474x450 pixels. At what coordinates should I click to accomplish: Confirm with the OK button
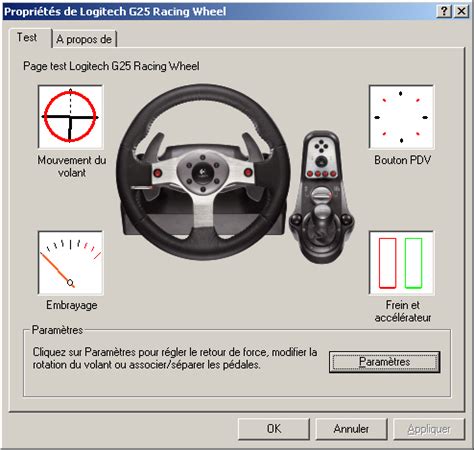tap(274, 429)
